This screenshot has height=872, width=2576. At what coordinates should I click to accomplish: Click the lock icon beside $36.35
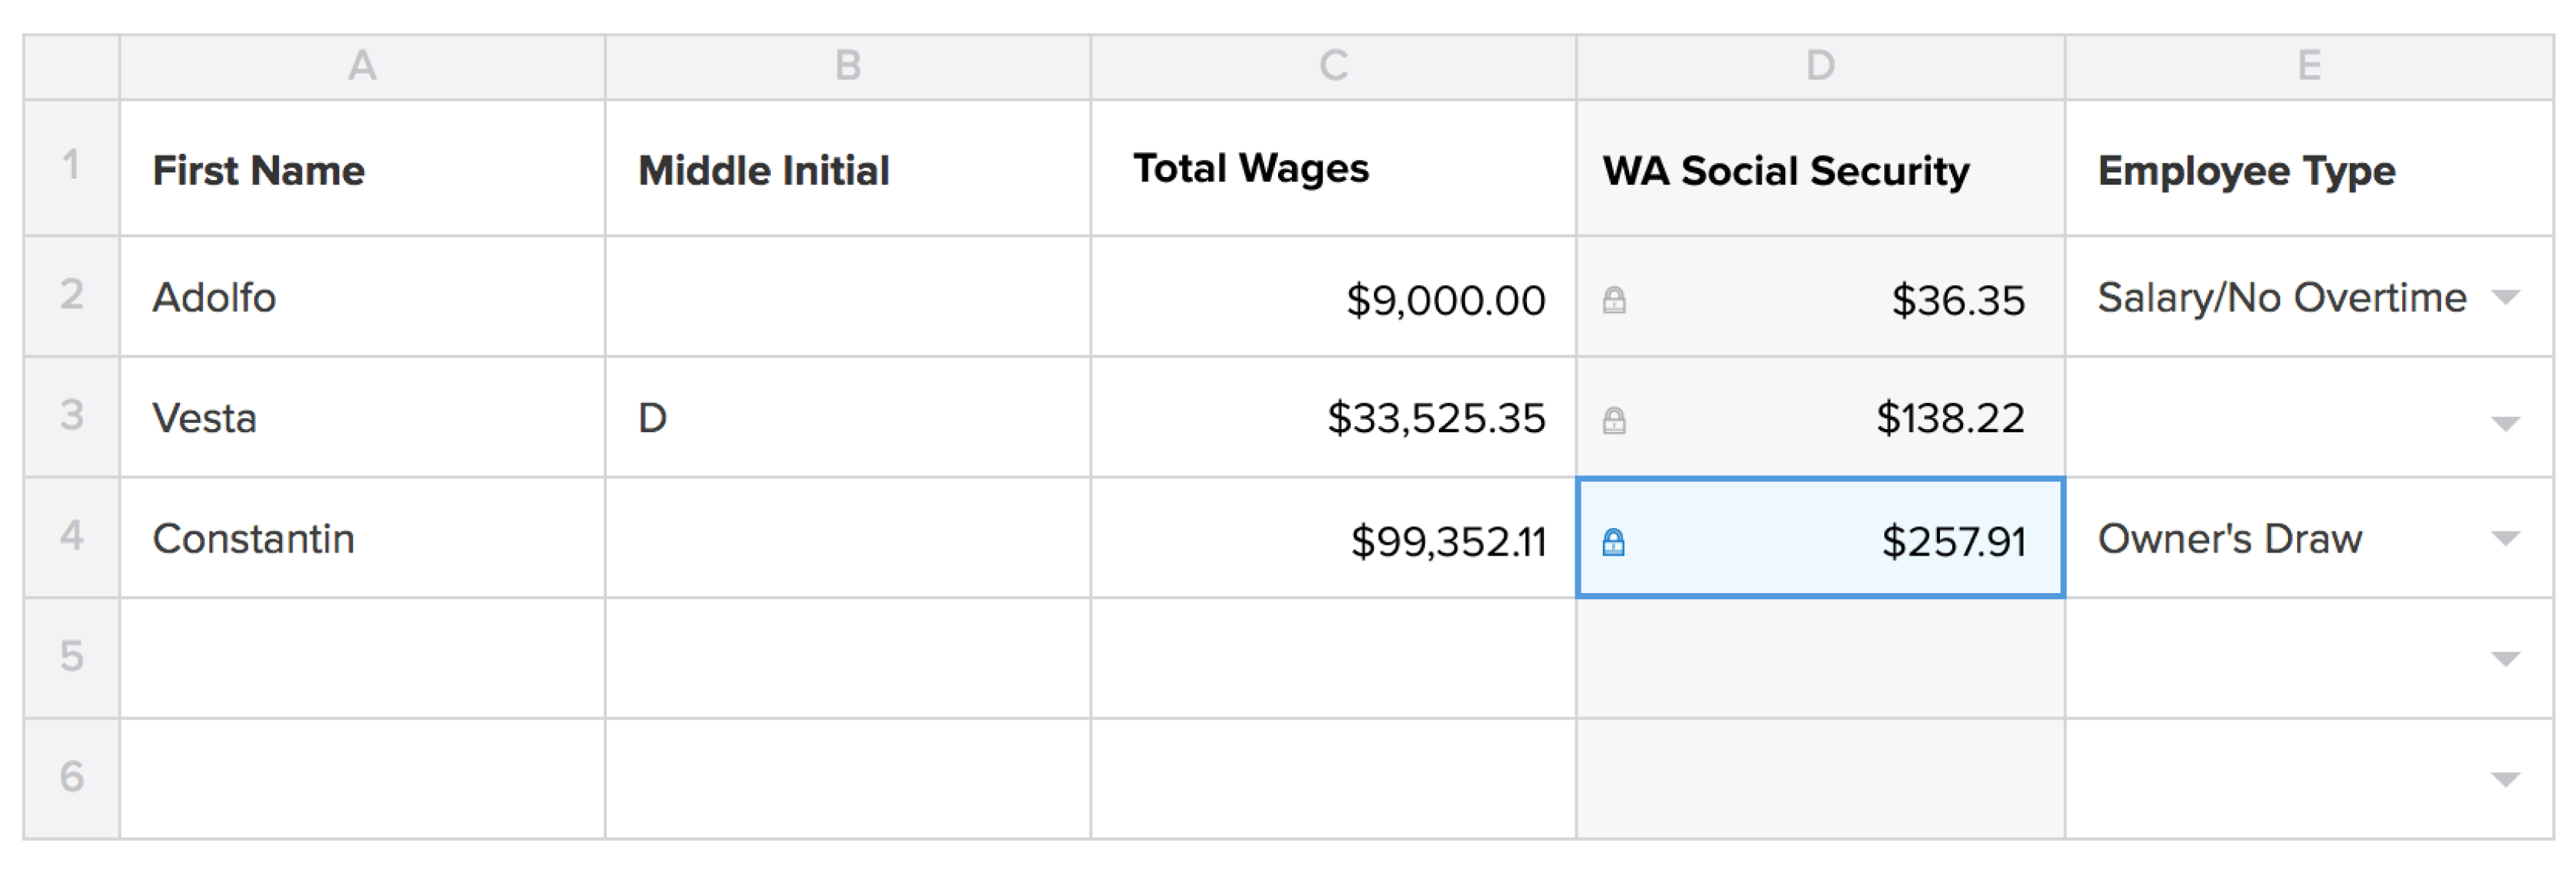(1613, 300)
